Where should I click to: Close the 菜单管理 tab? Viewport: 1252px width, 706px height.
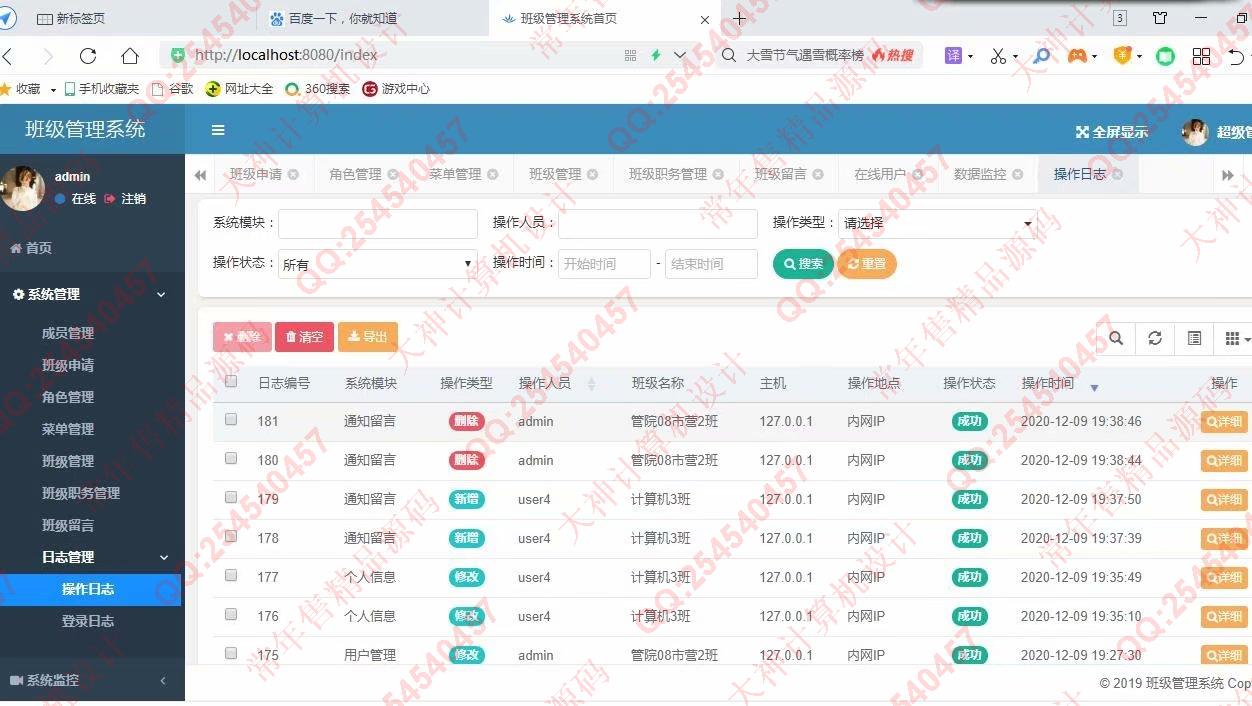pos(492,174)
